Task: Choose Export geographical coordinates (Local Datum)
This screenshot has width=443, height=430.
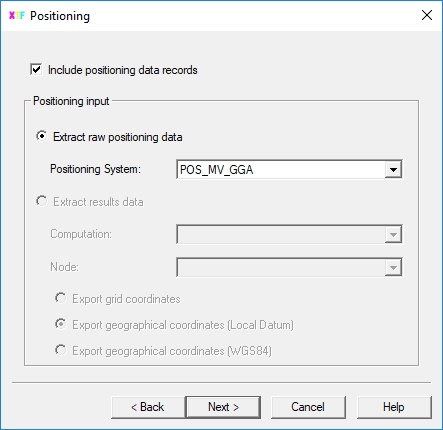Action: (61, 324)
